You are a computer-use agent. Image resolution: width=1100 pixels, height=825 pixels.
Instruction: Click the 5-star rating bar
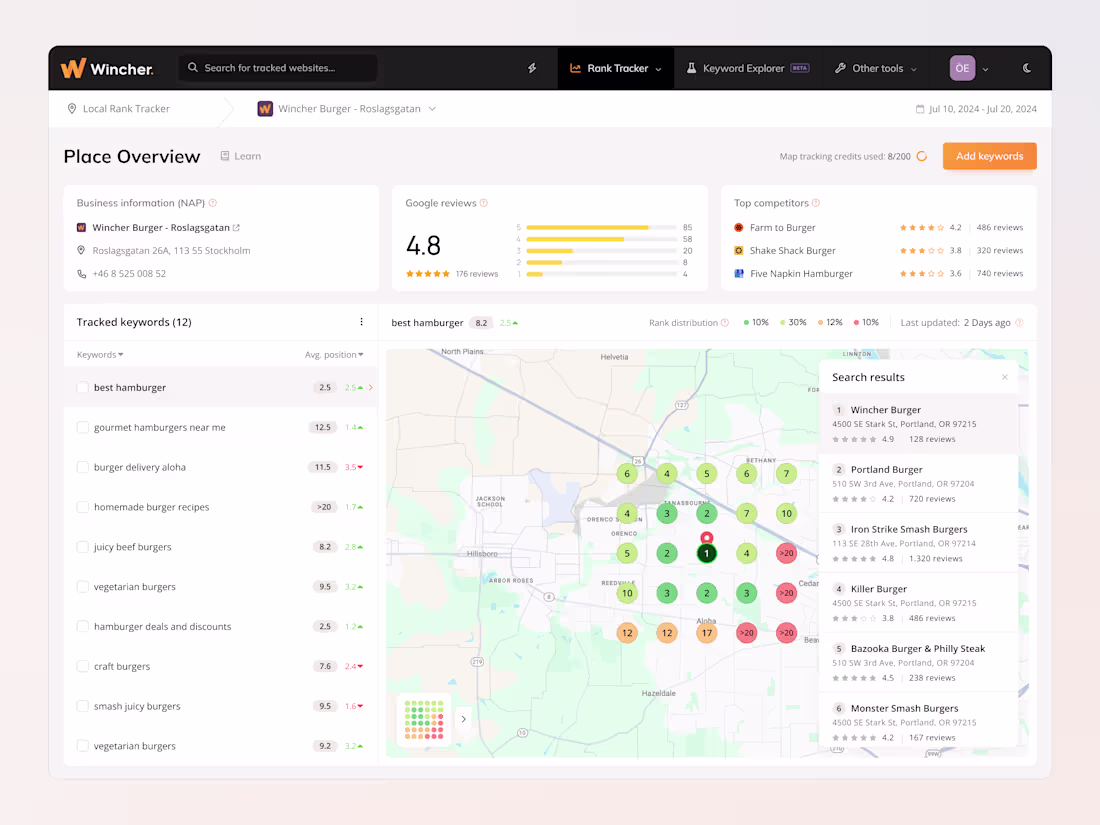[x=601, y=227]
